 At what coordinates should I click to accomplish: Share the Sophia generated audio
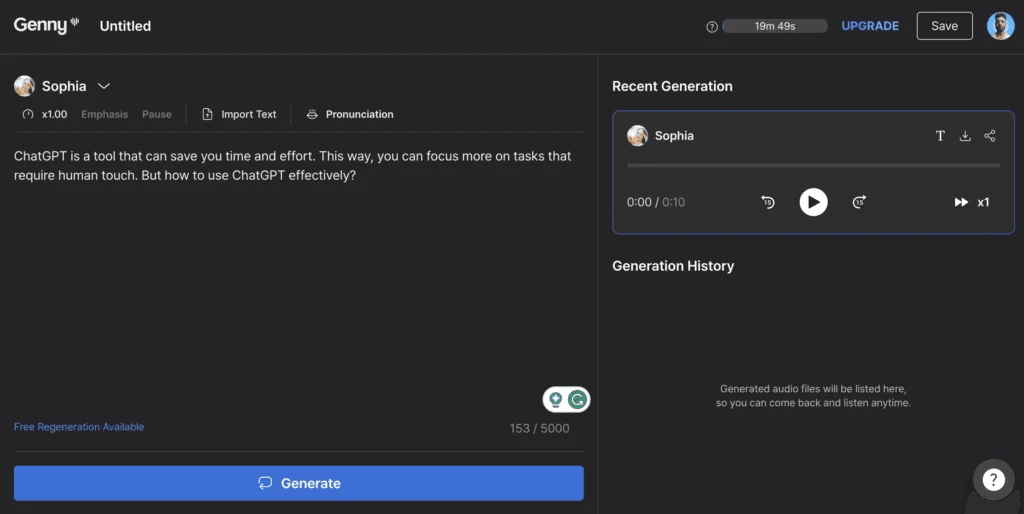(990, 136)
